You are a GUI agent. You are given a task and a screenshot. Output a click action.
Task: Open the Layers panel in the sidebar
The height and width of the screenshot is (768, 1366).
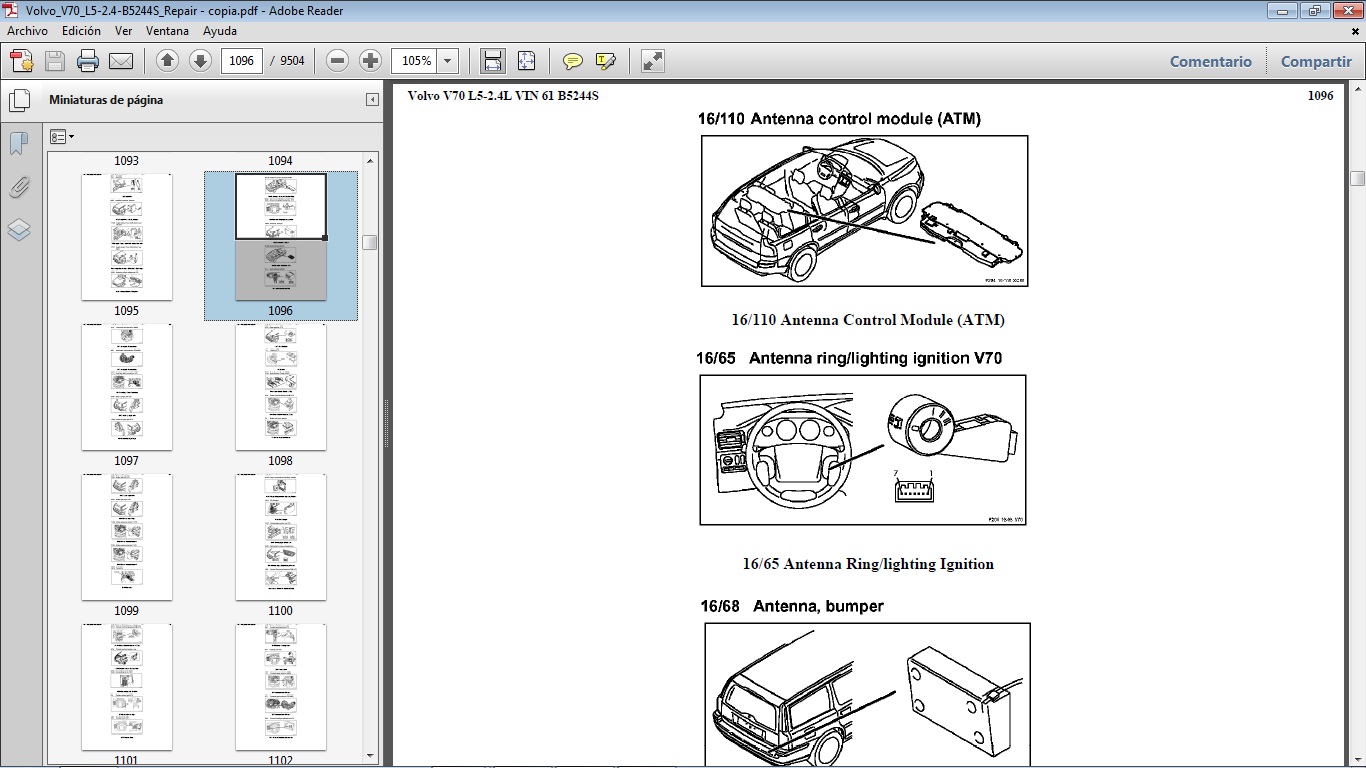pos(19,230)
